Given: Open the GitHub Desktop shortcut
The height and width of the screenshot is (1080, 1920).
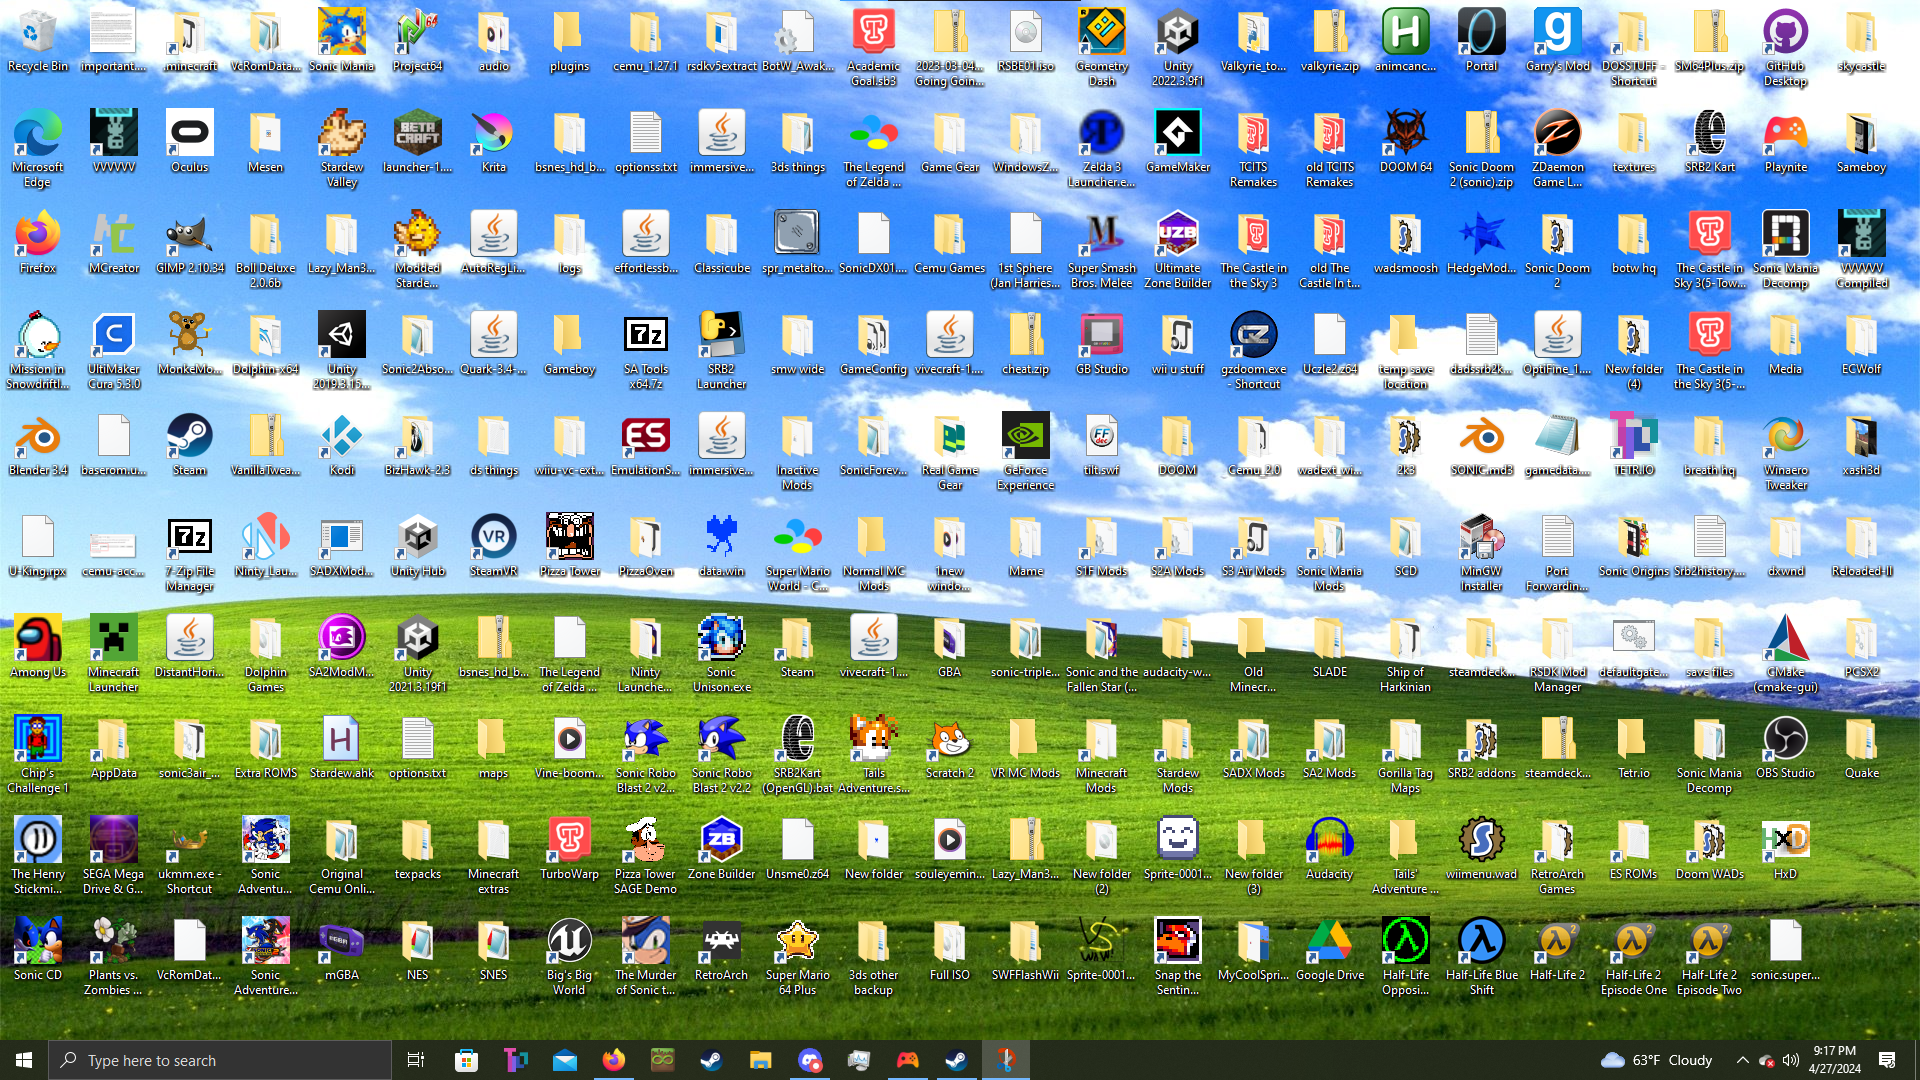Looking at the screenshot, I should [1786, 48].
